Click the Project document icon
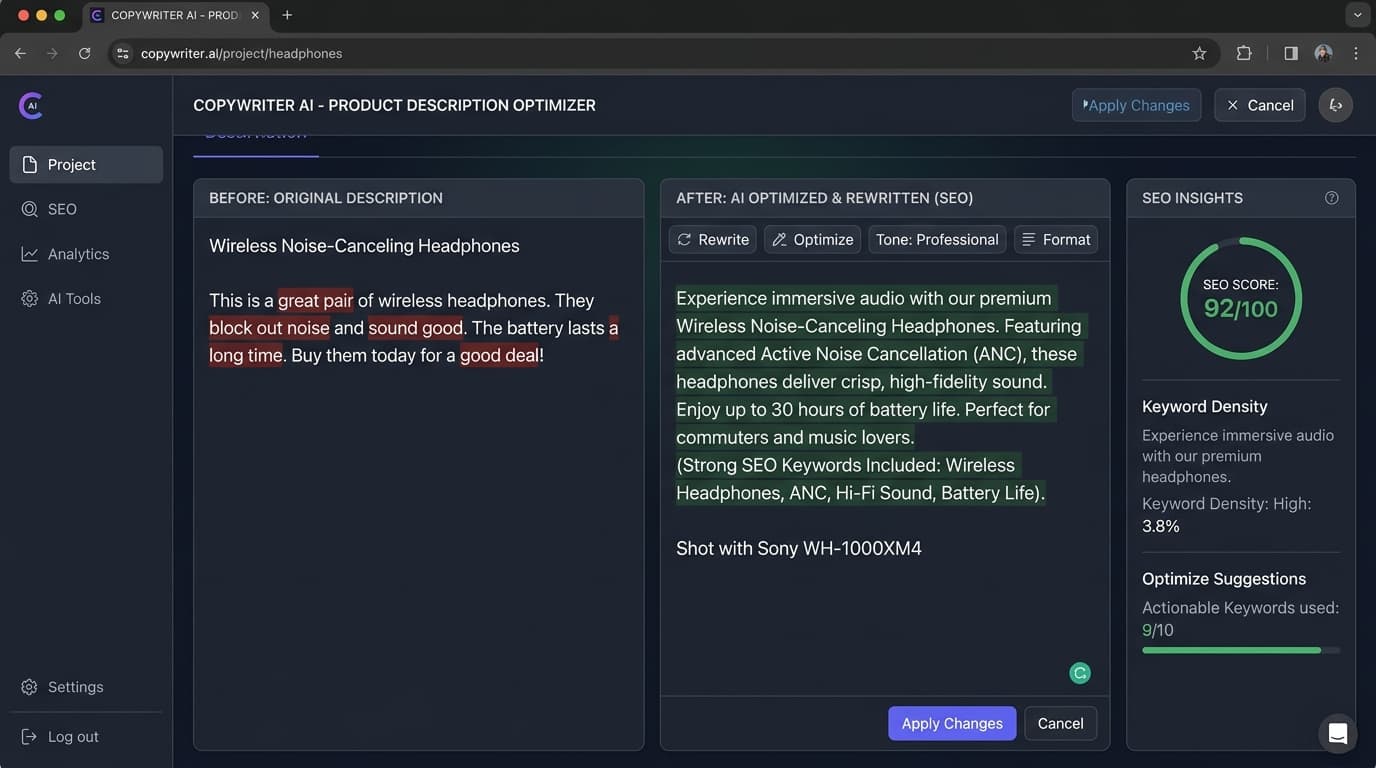Image resolution: width=1376 pixels, height=768 pixels. click(31, 164)
